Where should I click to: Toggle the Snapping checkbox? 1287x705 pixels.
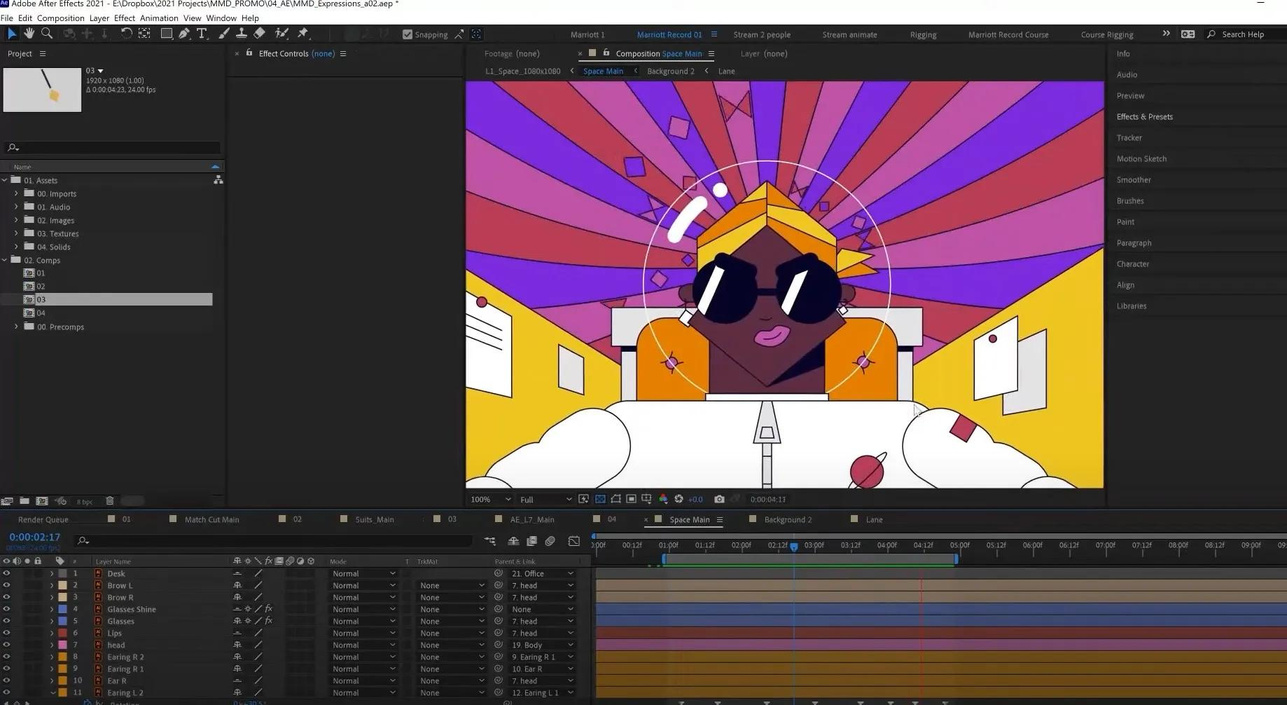point(407,34)
